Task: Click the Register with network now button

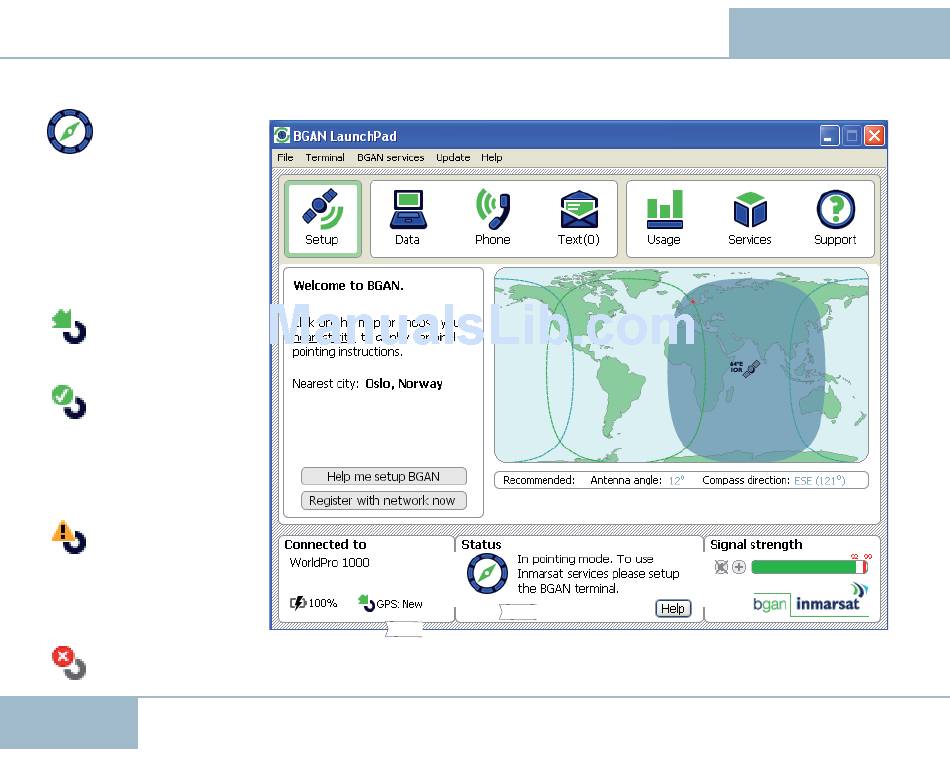Action: pyautogui.click(x=384, y=501)
